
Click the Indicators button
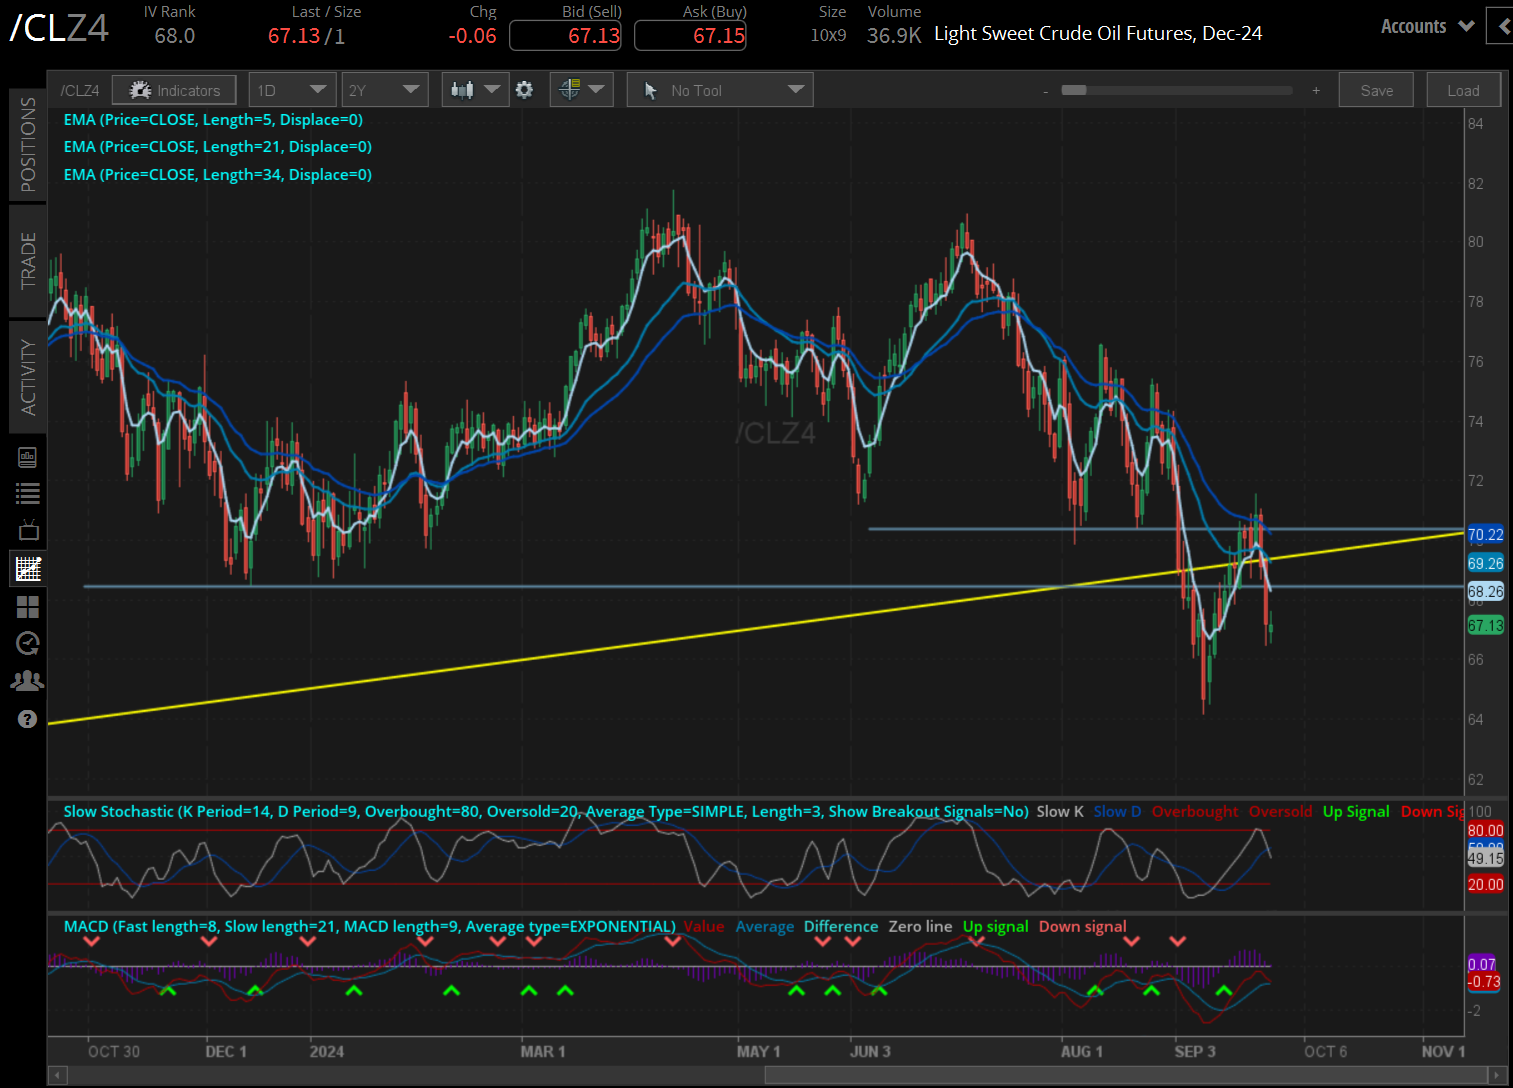click(173, 89)
